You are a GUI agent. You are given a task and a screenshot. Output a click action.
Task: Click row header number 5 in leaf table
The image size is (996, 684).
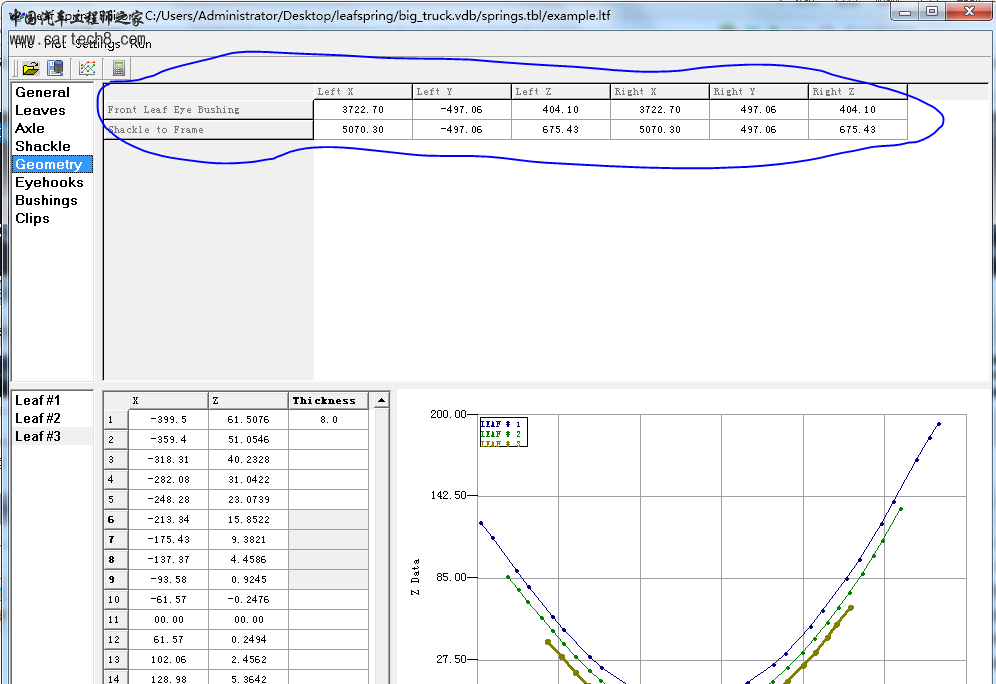point(116,499)
